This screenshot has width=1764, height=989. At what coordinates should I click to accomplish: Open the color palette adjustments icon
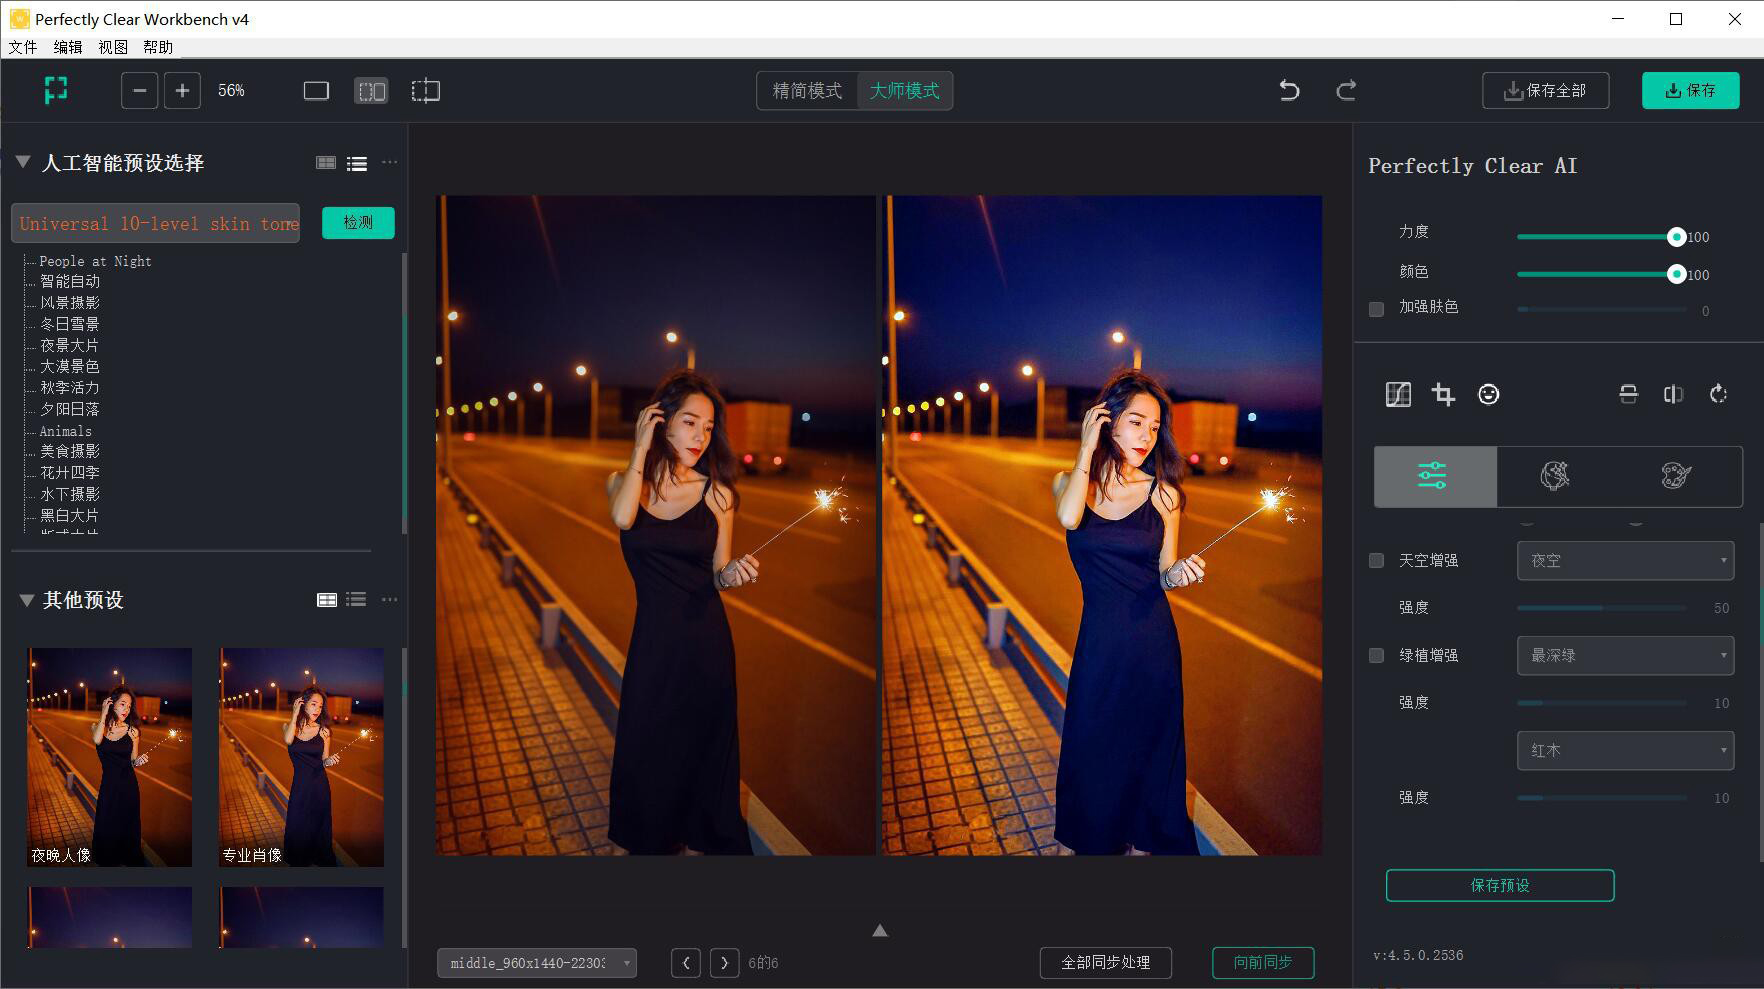coord(1675,476)
